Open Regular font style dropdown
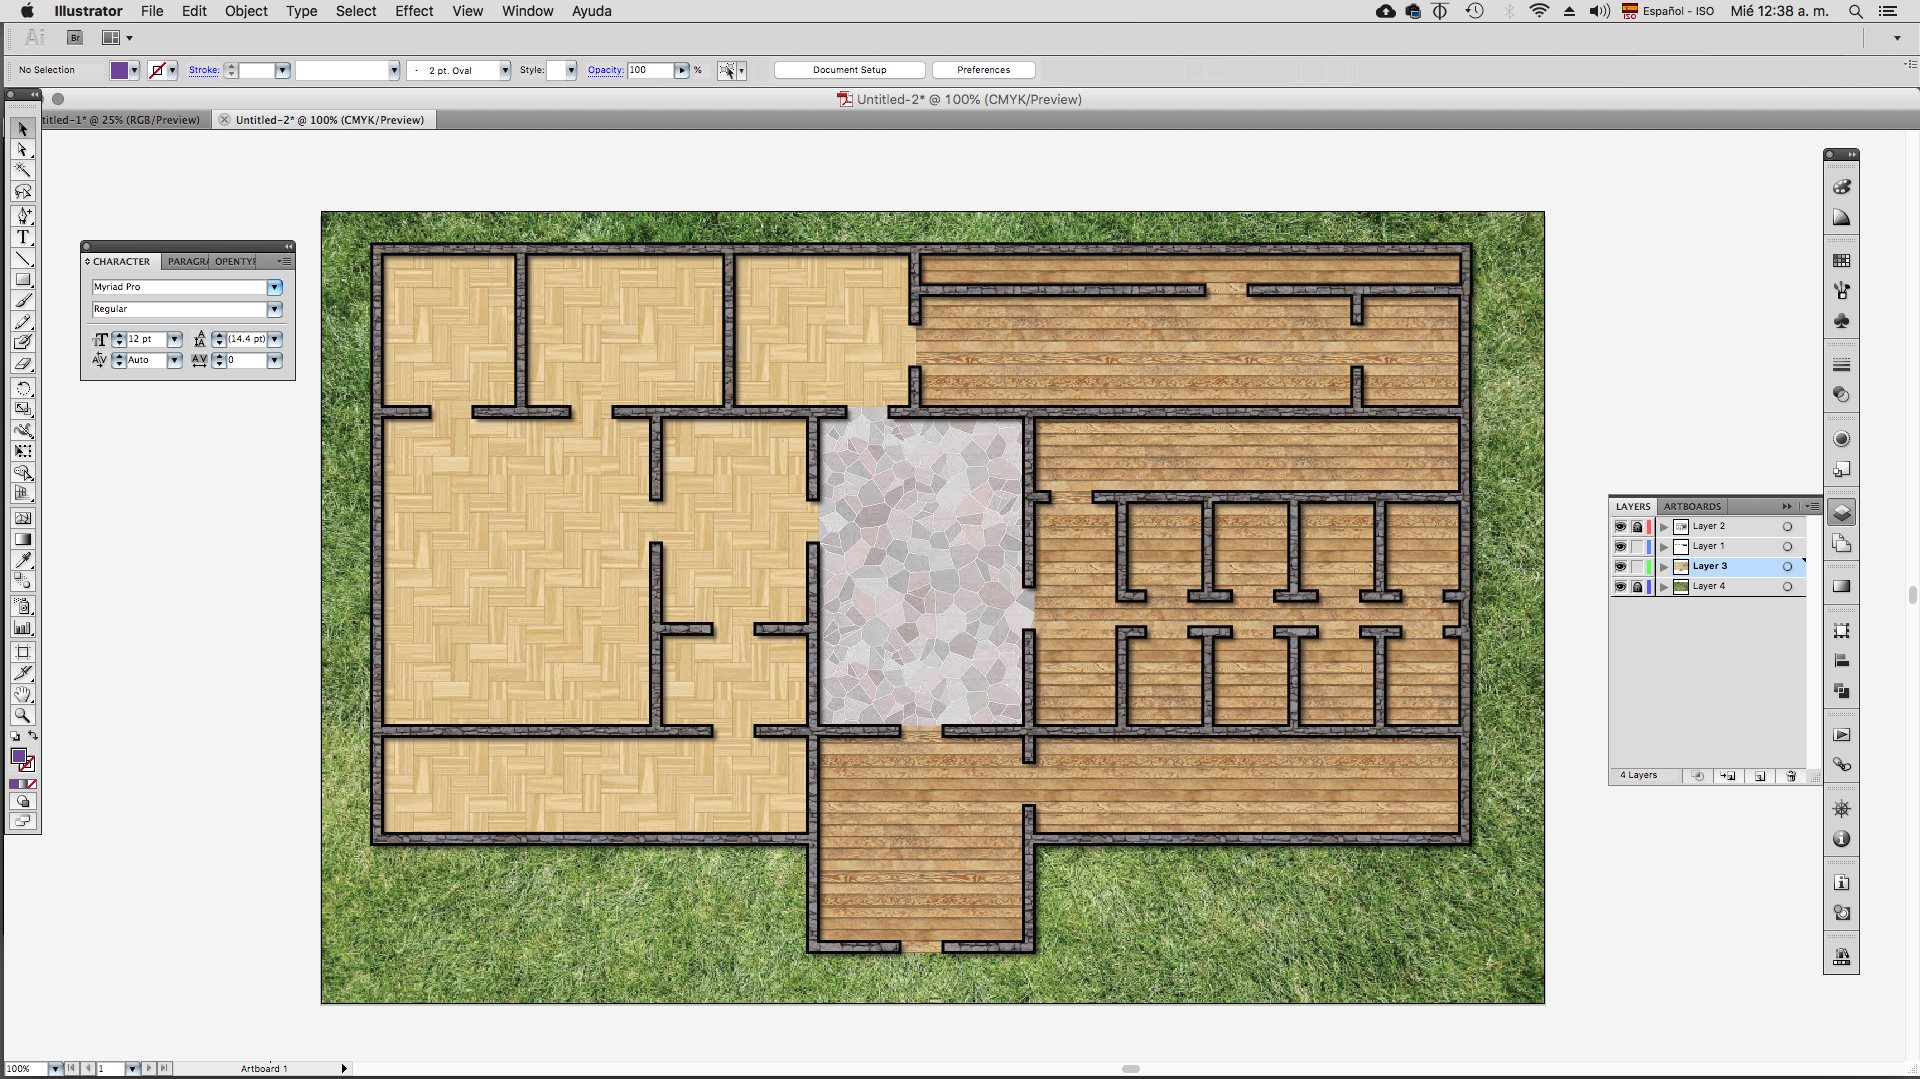Screen dimensions: 1920x1079 [275, 310]
